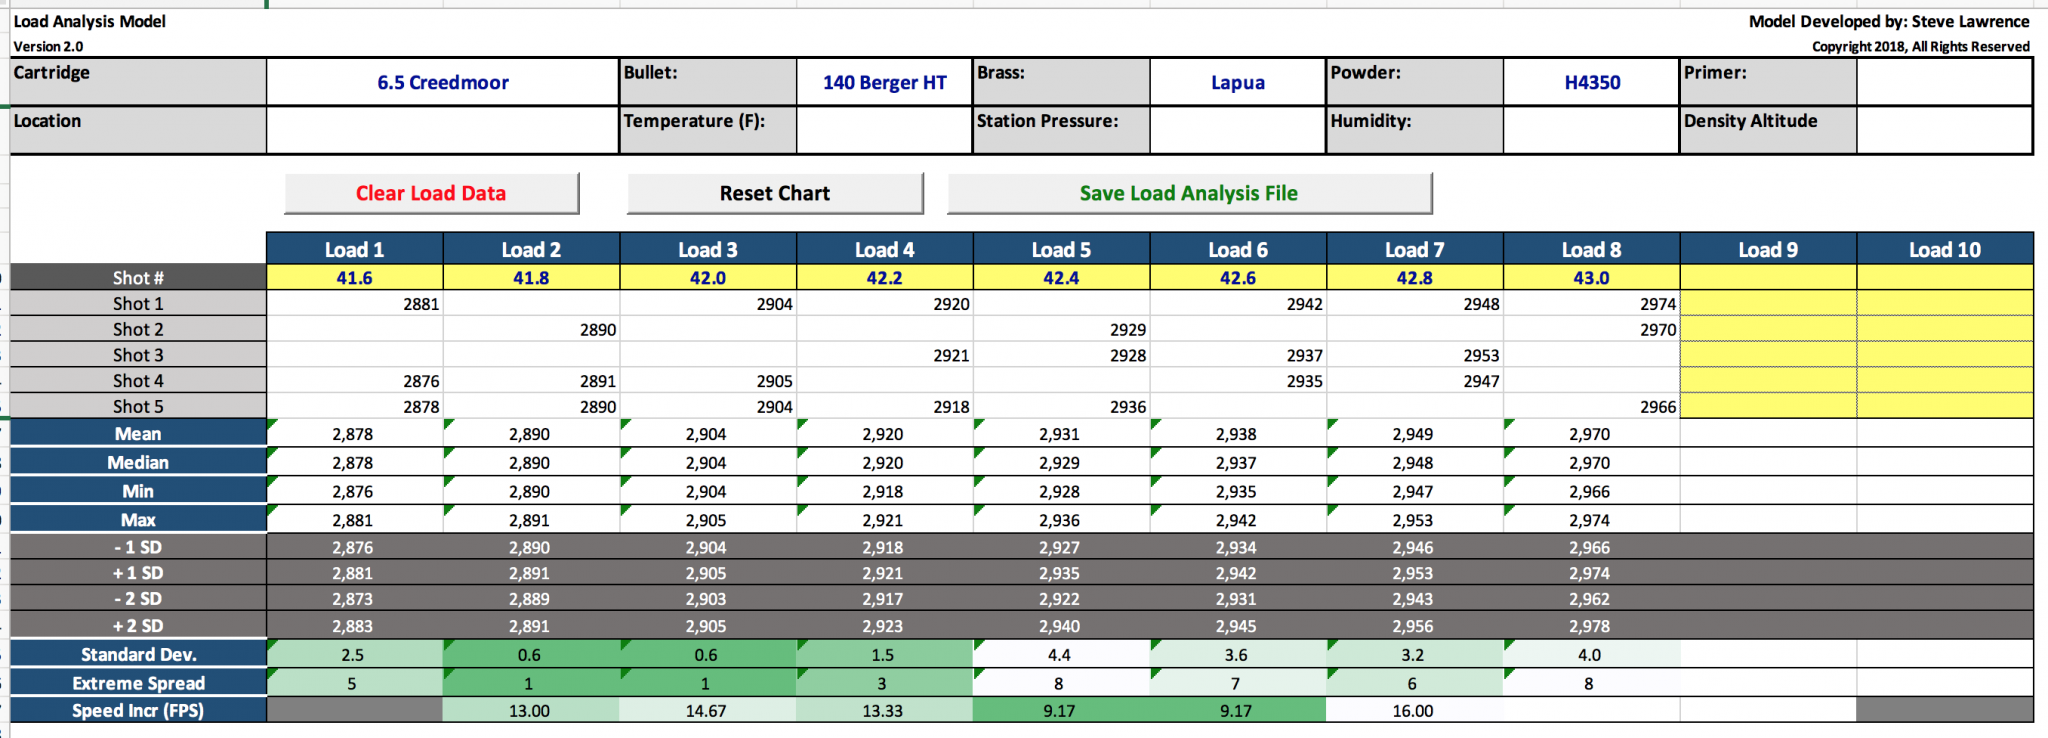Select the Shot 1 velocity 2881 cell
2048x738 pixels.
[355, 303]
